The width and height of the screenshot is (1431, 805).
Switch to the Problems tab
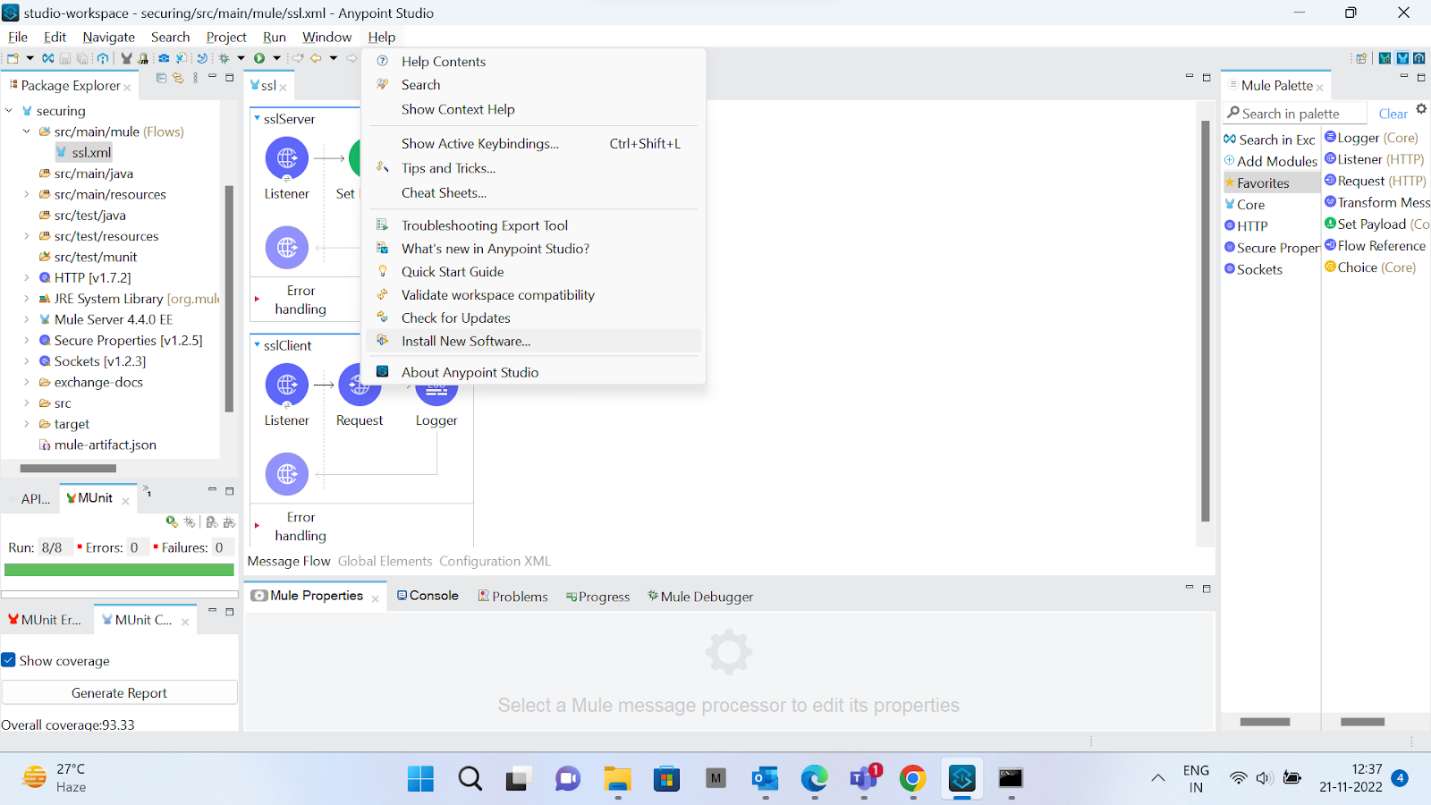513,596
